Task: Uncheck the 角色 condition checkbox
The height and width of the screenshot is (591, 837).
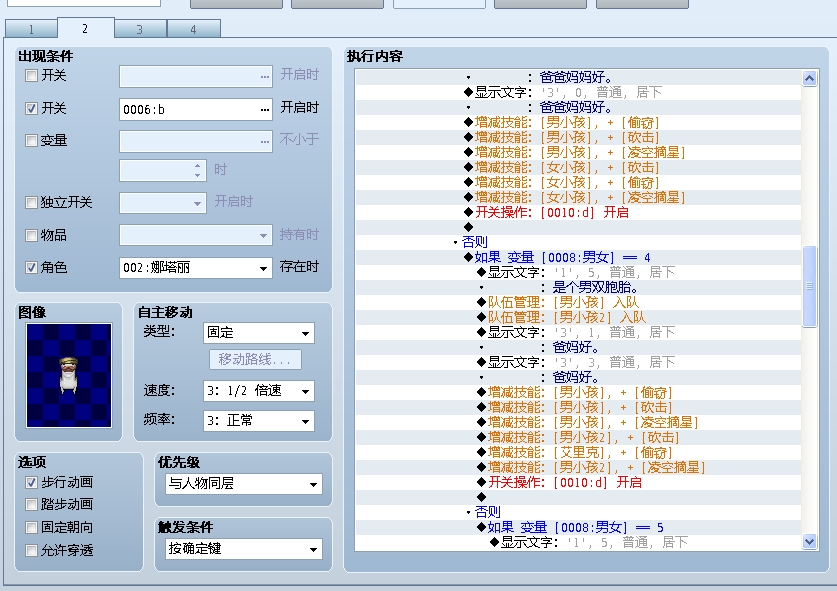Action: pos(31,267)
